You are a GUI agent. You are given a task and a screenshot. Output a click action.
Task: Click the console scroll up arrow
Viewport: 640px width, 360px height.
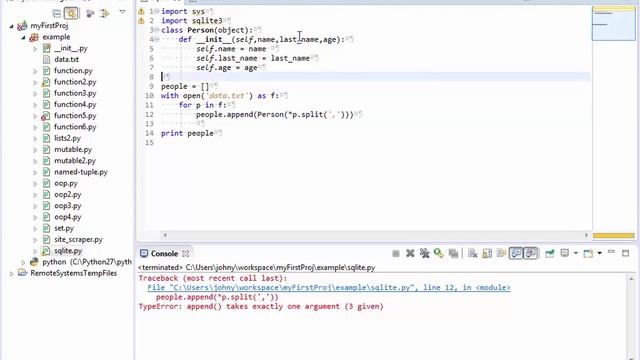[631, 278]
